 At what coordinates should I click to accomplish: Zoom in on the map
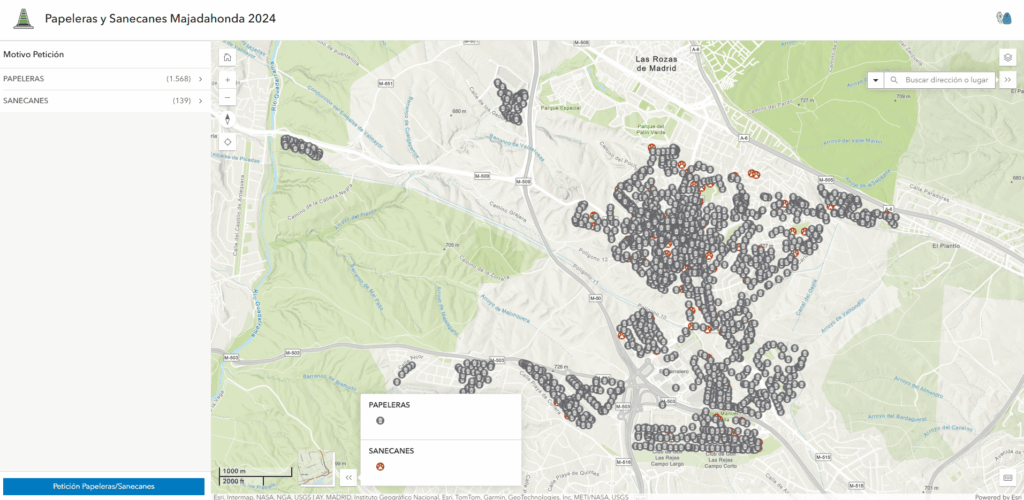pos(228,80)
